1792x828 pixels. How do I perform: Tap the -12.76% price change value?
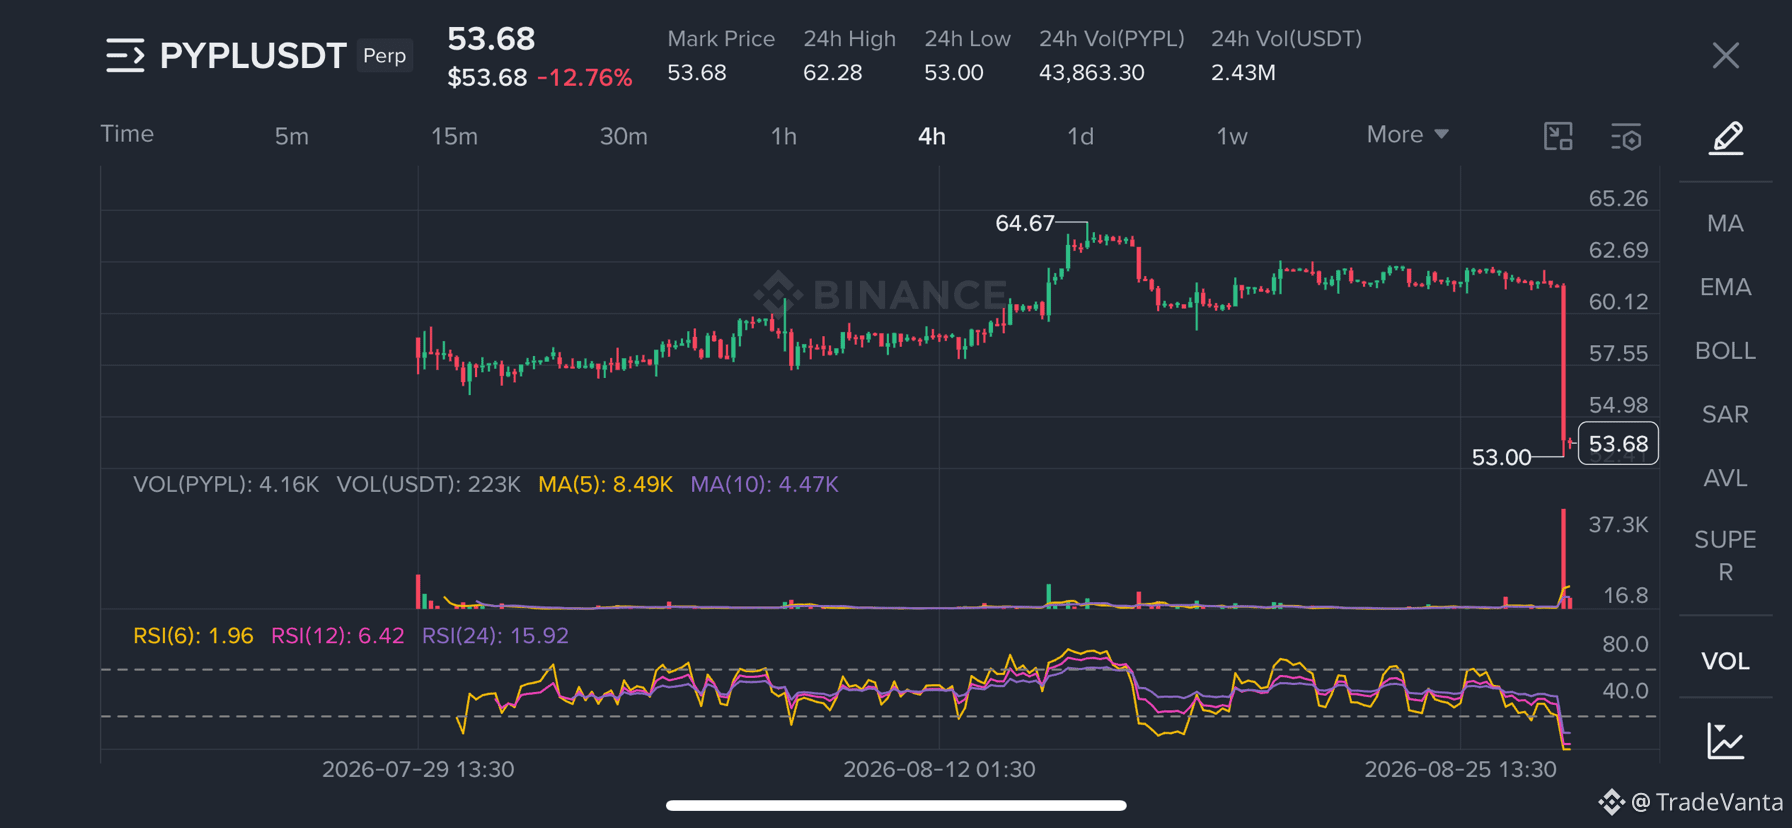click(585, 78)
